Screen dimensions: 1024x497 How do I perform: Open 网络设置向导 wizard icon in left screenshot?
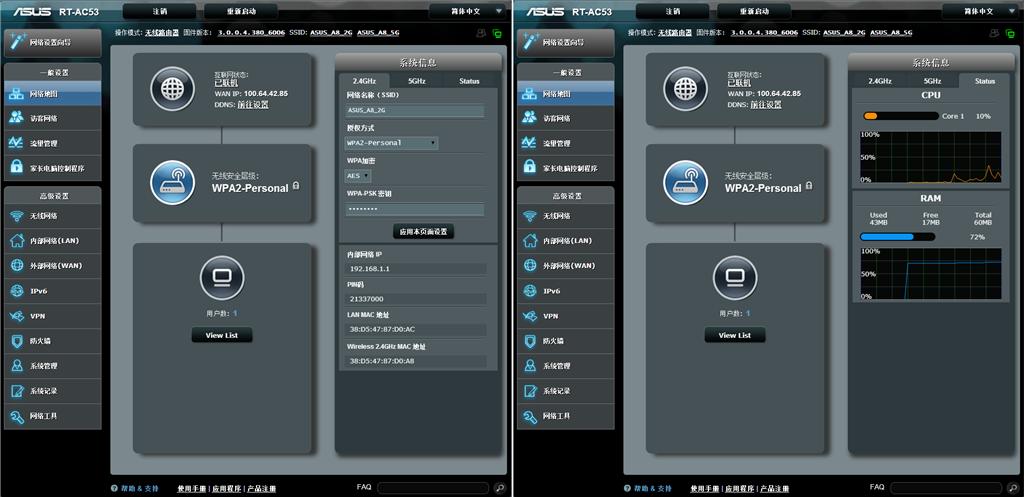17,42
